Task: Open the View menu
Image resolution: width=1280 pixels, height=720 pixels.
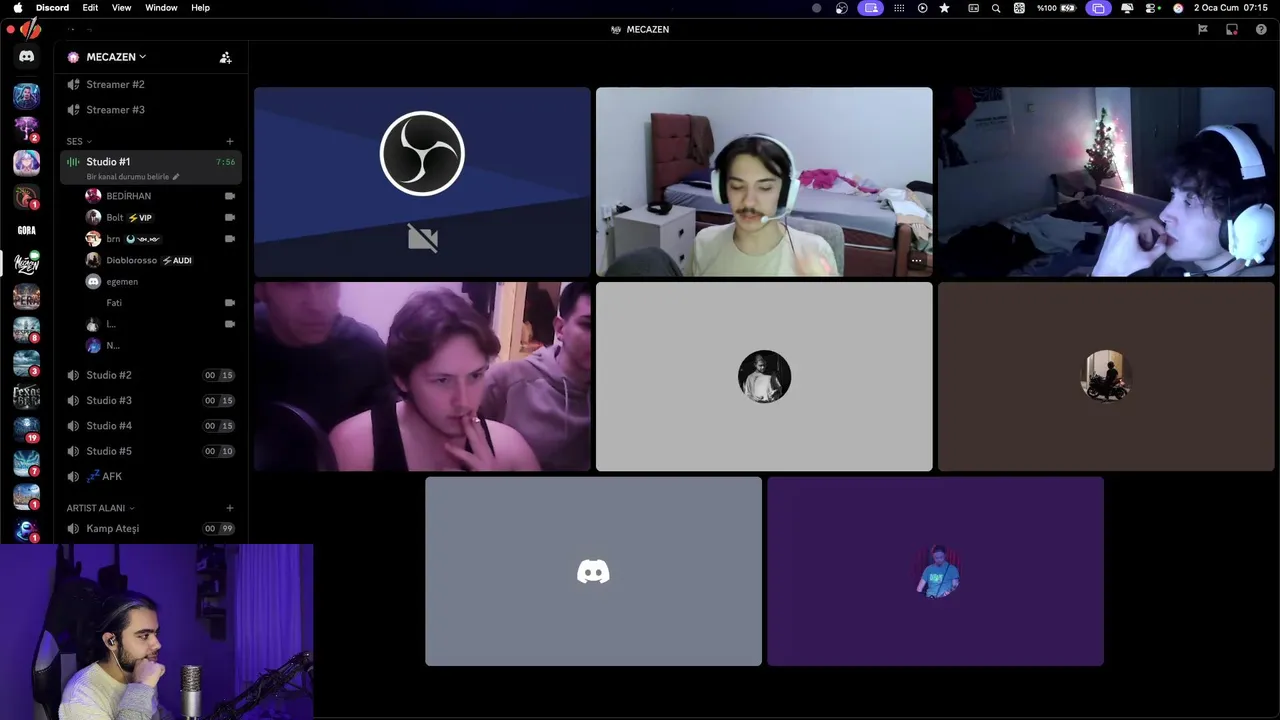Action: 121,7
